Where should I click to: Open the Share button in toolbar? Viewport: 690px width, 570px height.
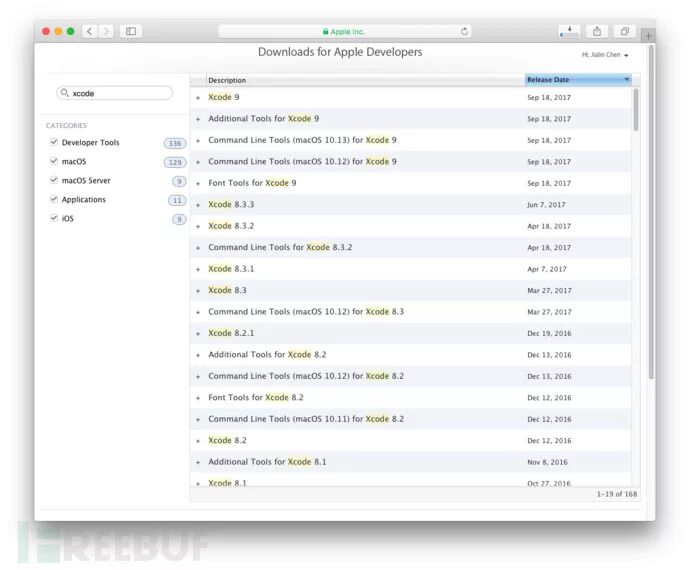(x=597, y=31)
